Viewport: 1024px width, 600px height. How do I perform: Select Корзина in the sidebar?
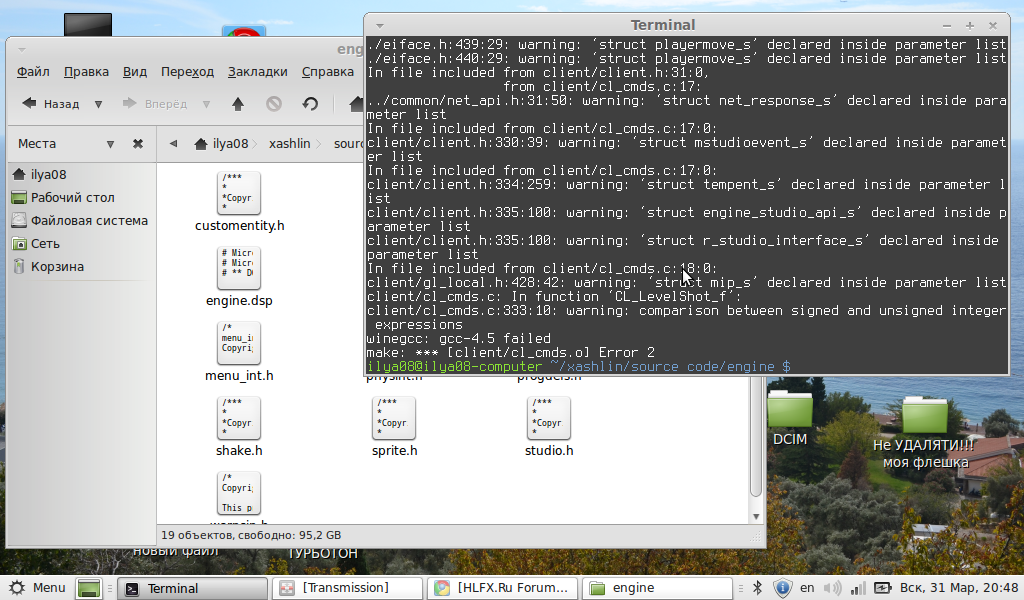pyautogui.click(x=57, y=267)
